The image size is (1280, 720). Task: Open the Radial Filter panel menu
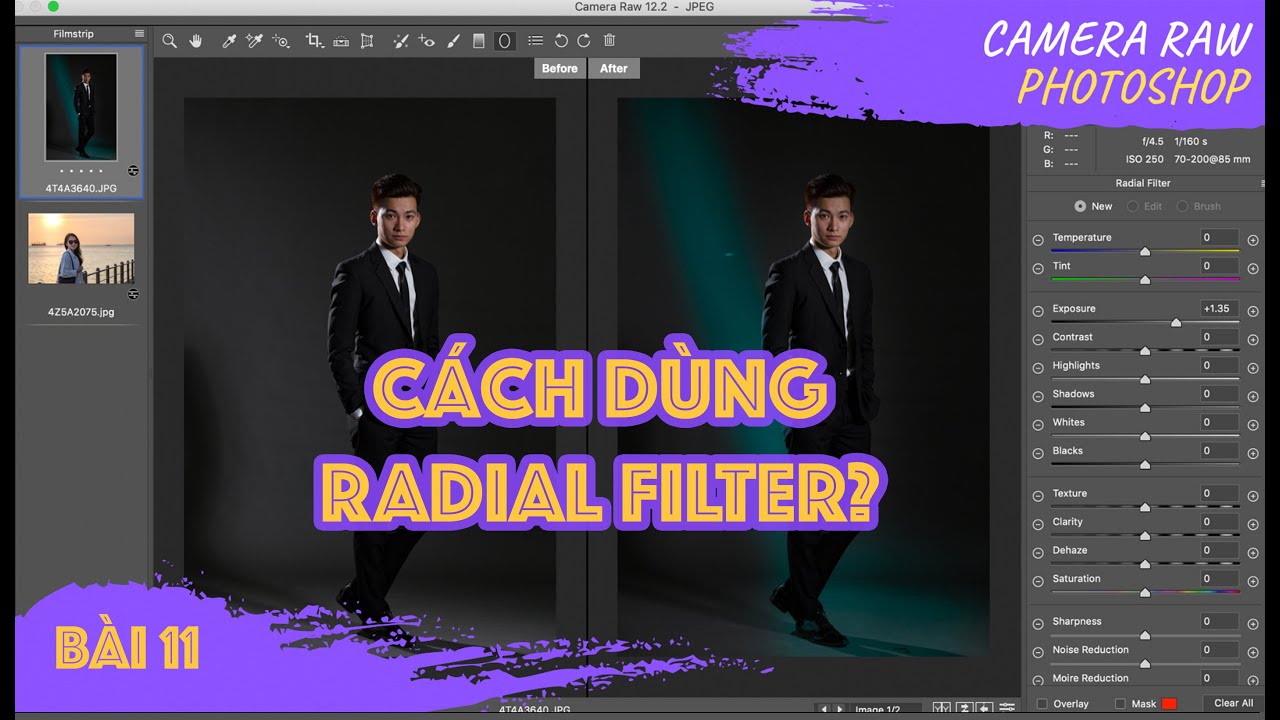pos(1262,183)
